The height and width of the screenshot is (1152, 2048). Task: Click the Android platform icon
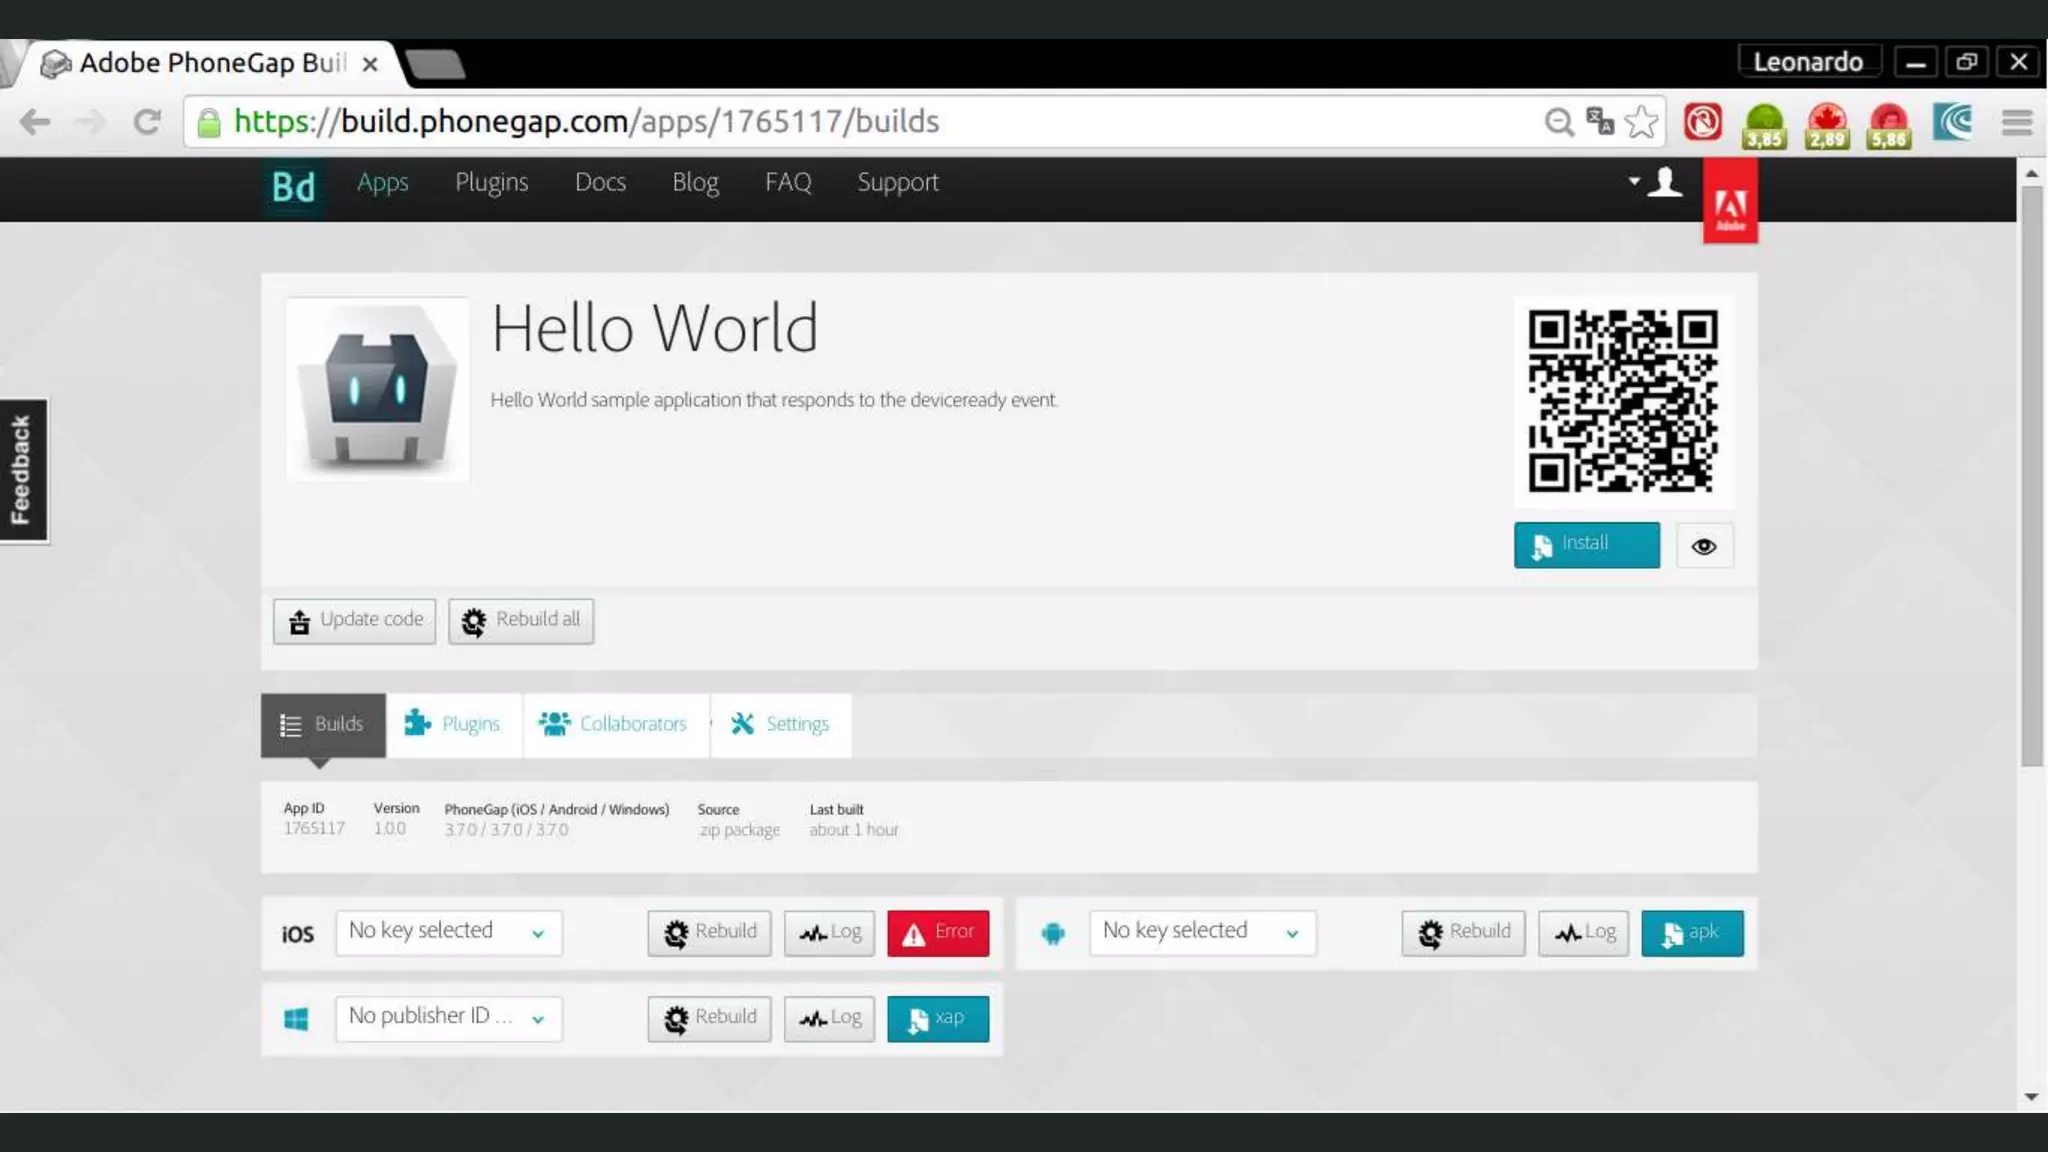[1052, 933]
